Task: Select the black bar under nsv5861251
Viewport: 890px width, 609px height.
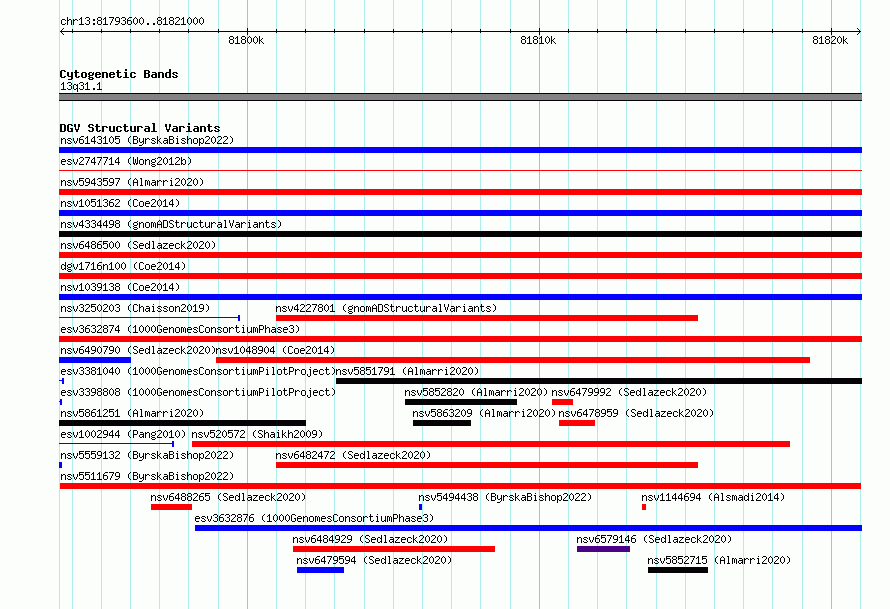Action: point(182,423)
